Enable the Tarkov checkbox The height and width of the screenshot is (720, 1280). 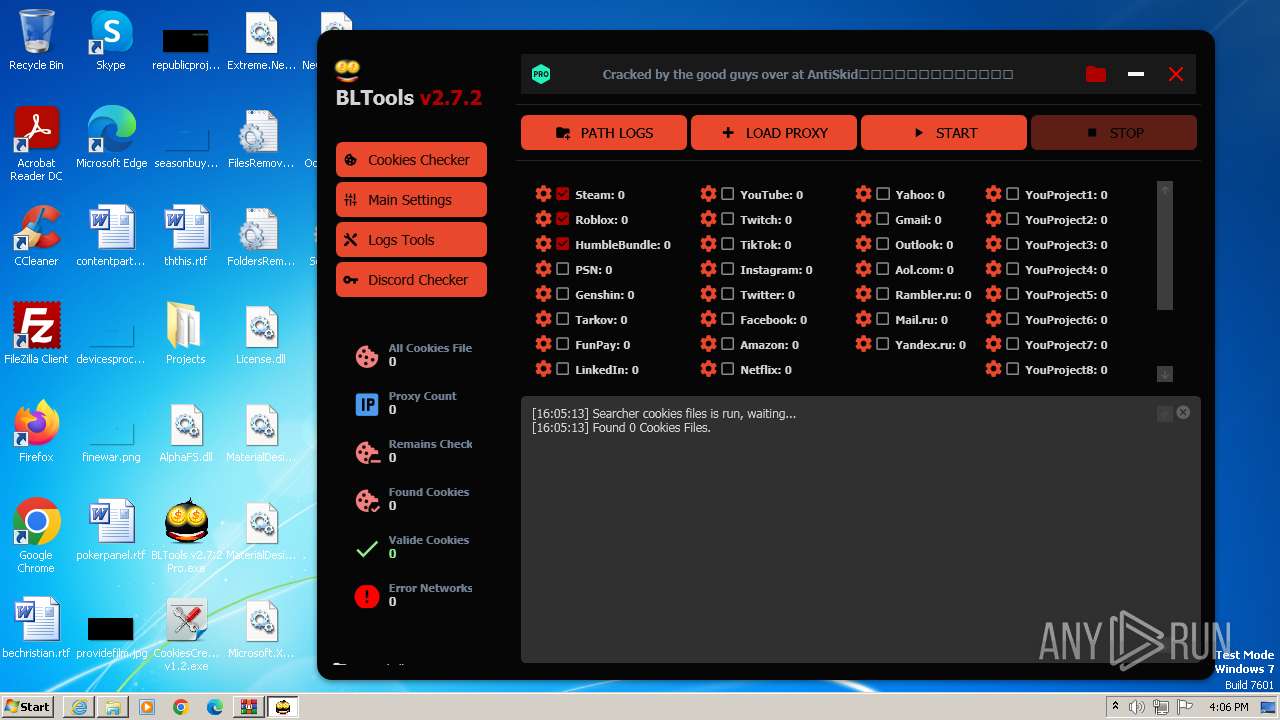pyautogui.click(x=563, y=319)
